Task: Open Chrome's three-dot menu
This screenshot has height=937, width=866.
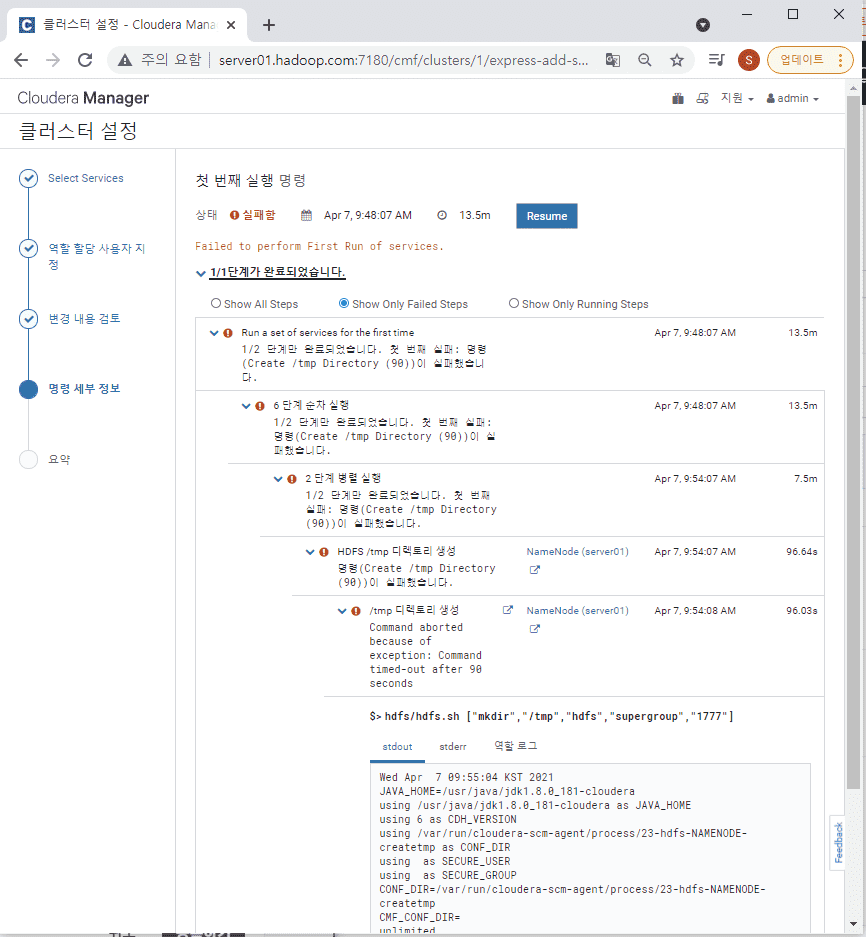Action: 841,60
